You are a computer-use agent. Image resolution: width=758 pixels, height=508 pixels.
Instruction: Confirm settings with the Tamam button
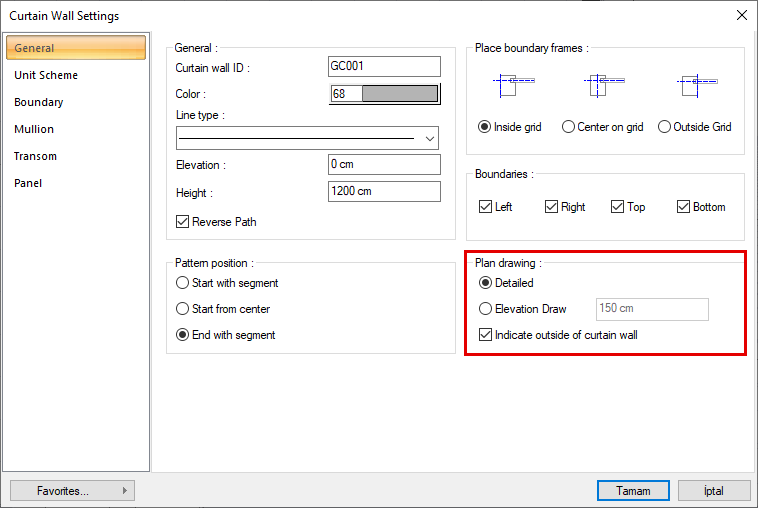click(x=633, y=491)
